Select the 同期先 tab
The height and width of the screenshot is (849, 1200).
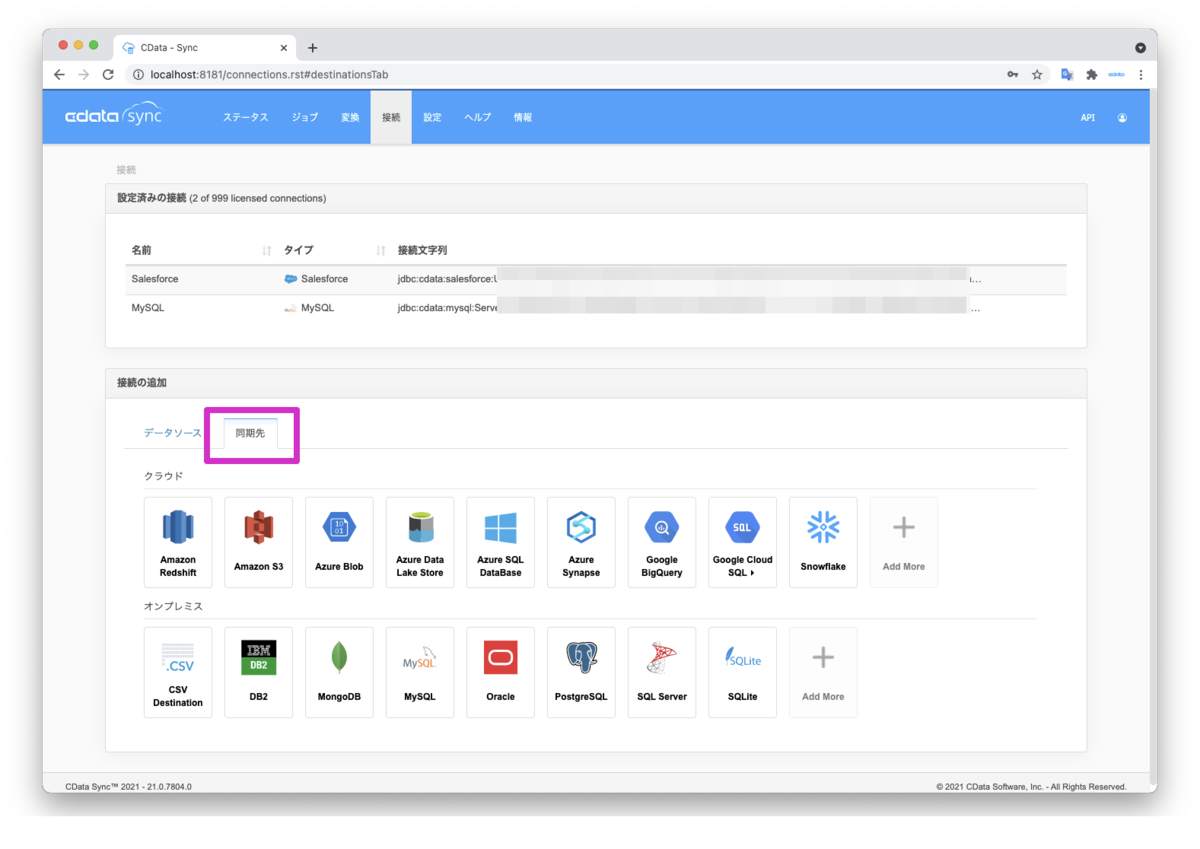tap(250, 433)
